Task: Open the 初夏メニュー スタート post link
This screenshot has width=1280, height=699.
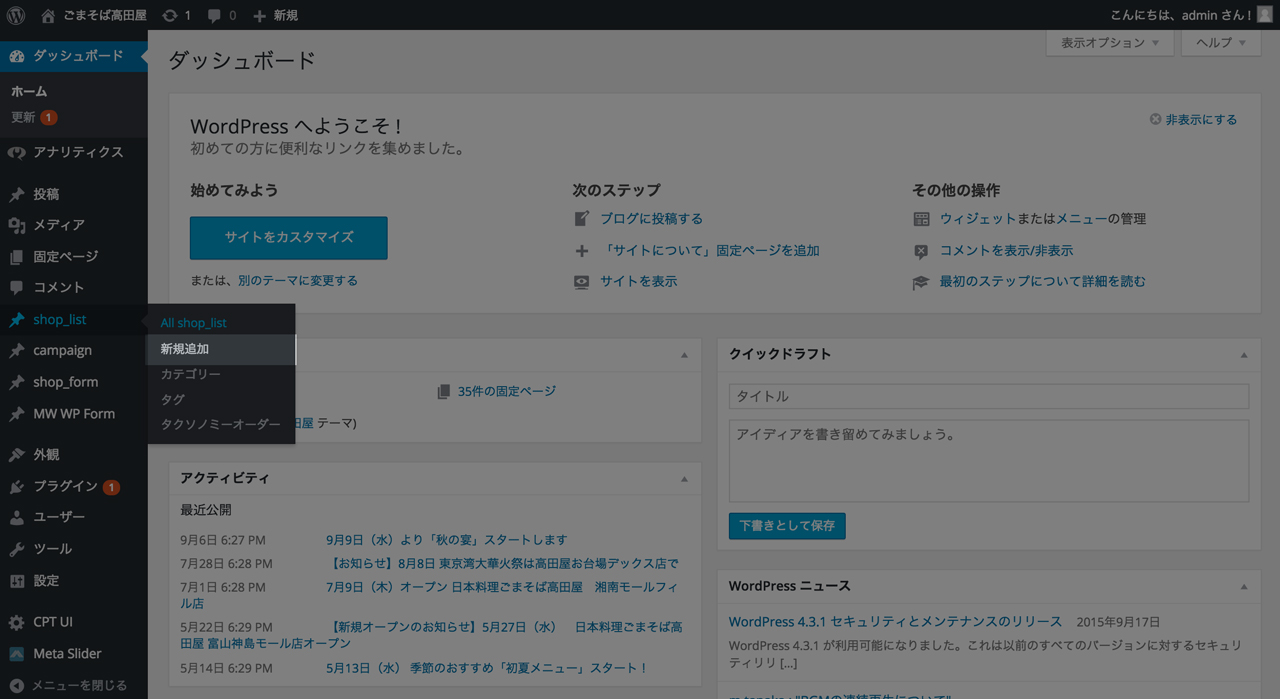Action: click(x=487, y=668)
